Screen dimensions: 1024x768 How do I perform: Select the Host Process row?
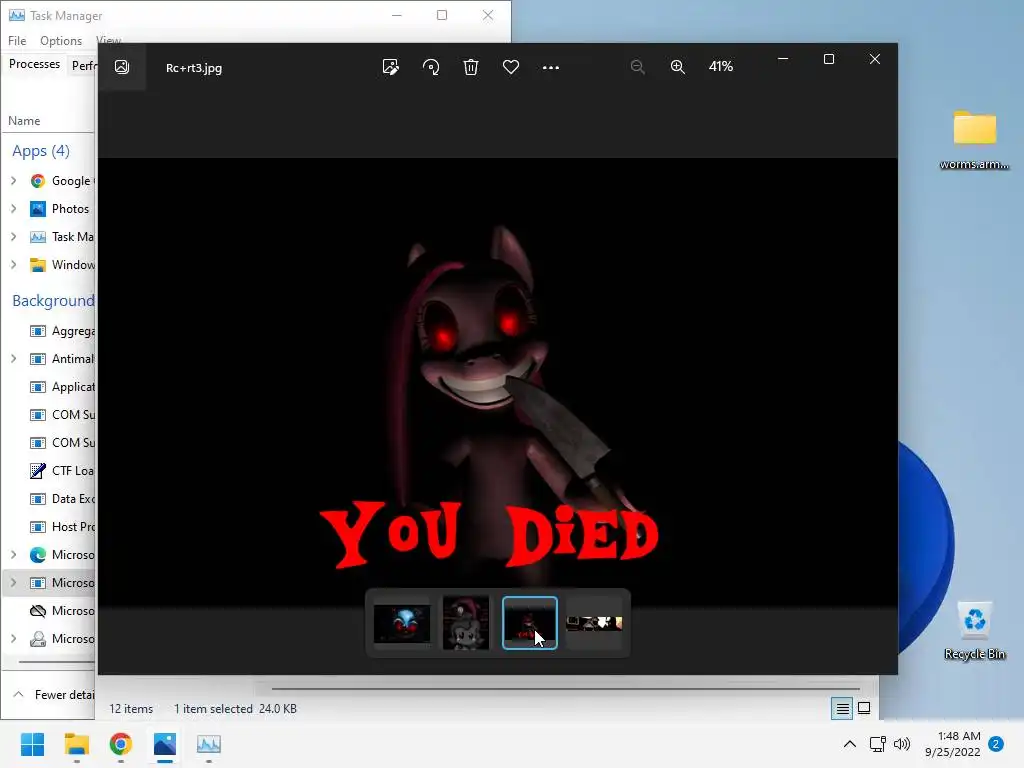[50, 527]
